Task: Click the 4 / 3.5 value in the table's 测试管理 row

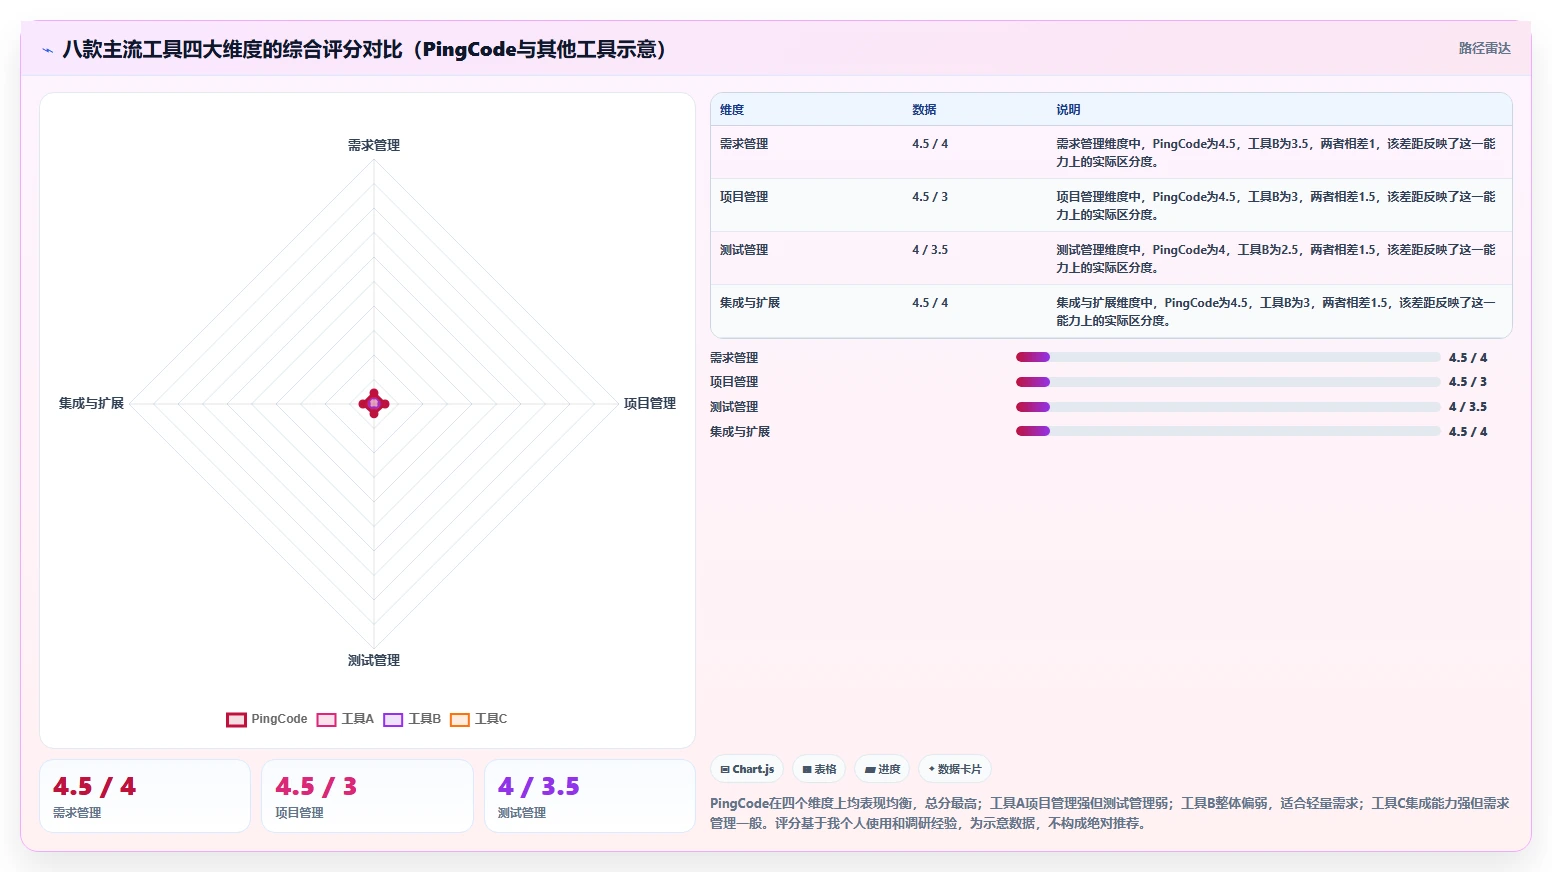Action: pyautogui.click(x=930, y=250)
